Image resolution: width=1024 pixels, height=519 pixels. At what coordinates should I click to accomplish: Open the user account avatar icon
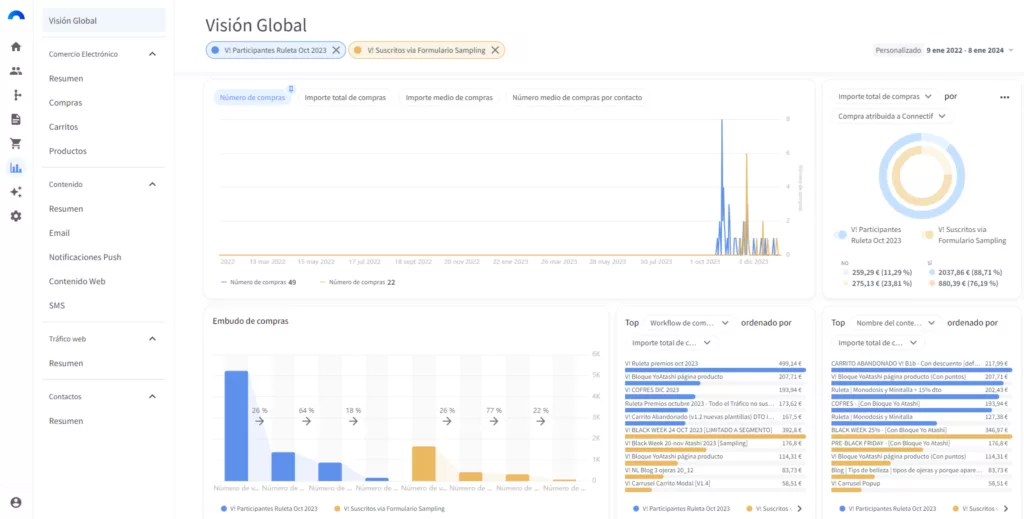point(16,503)
